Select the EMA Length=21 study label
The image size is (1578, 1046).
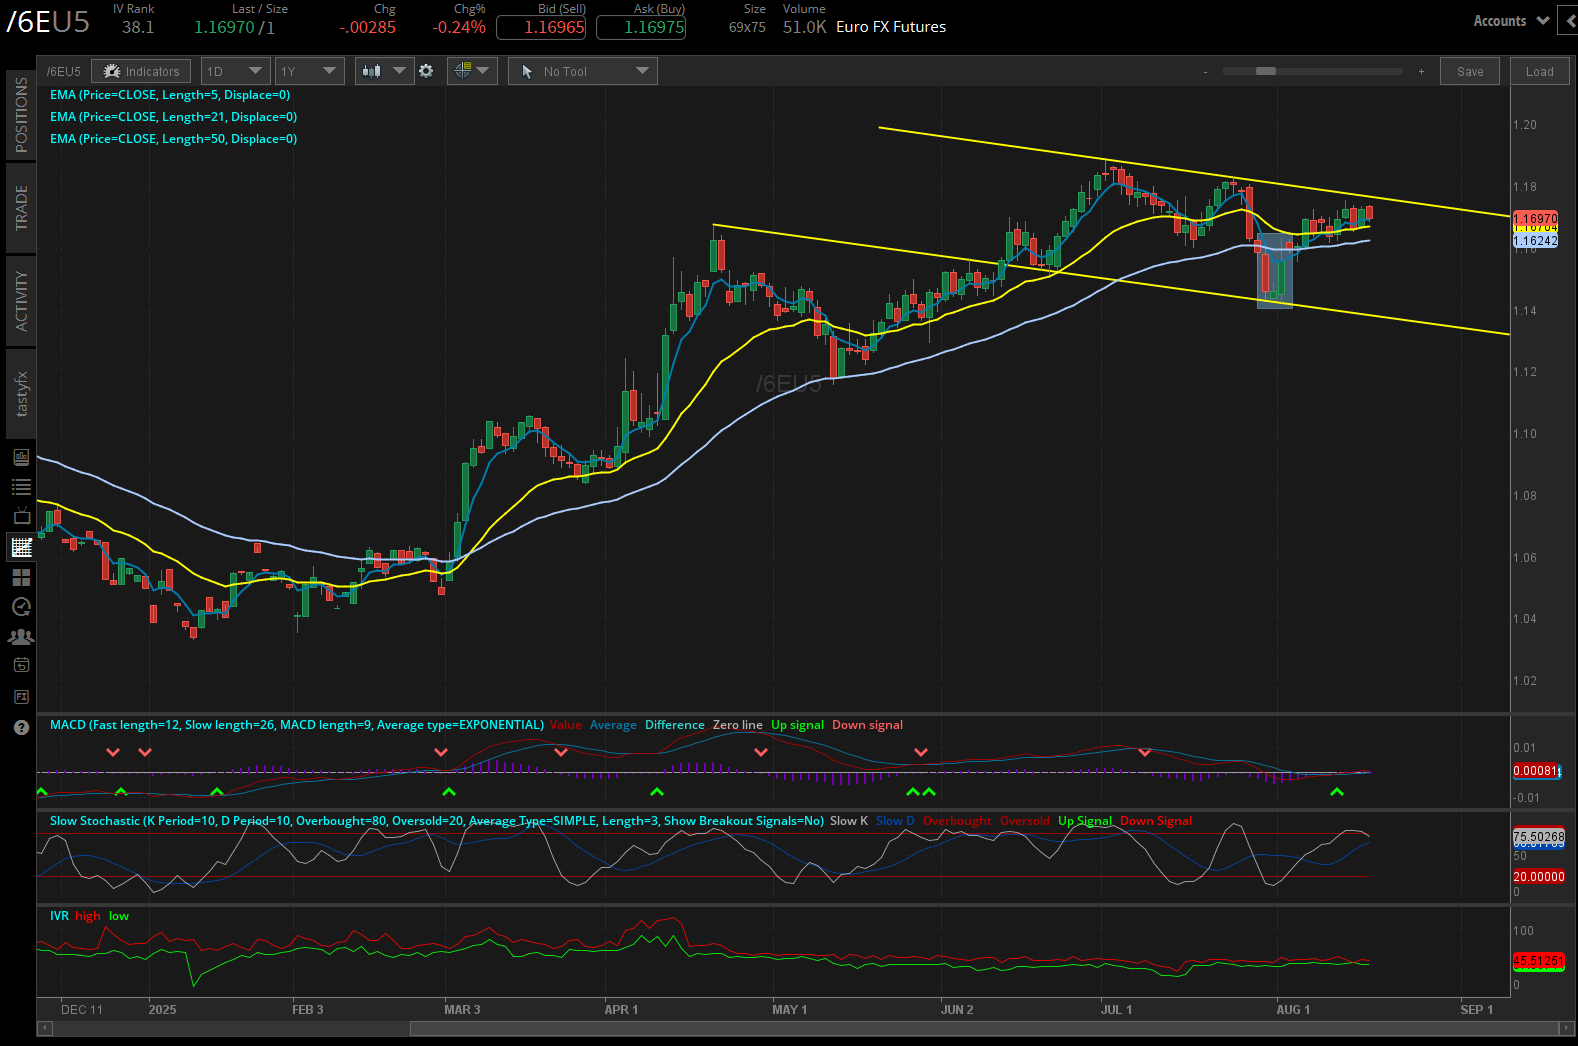(x=173, y=117)
